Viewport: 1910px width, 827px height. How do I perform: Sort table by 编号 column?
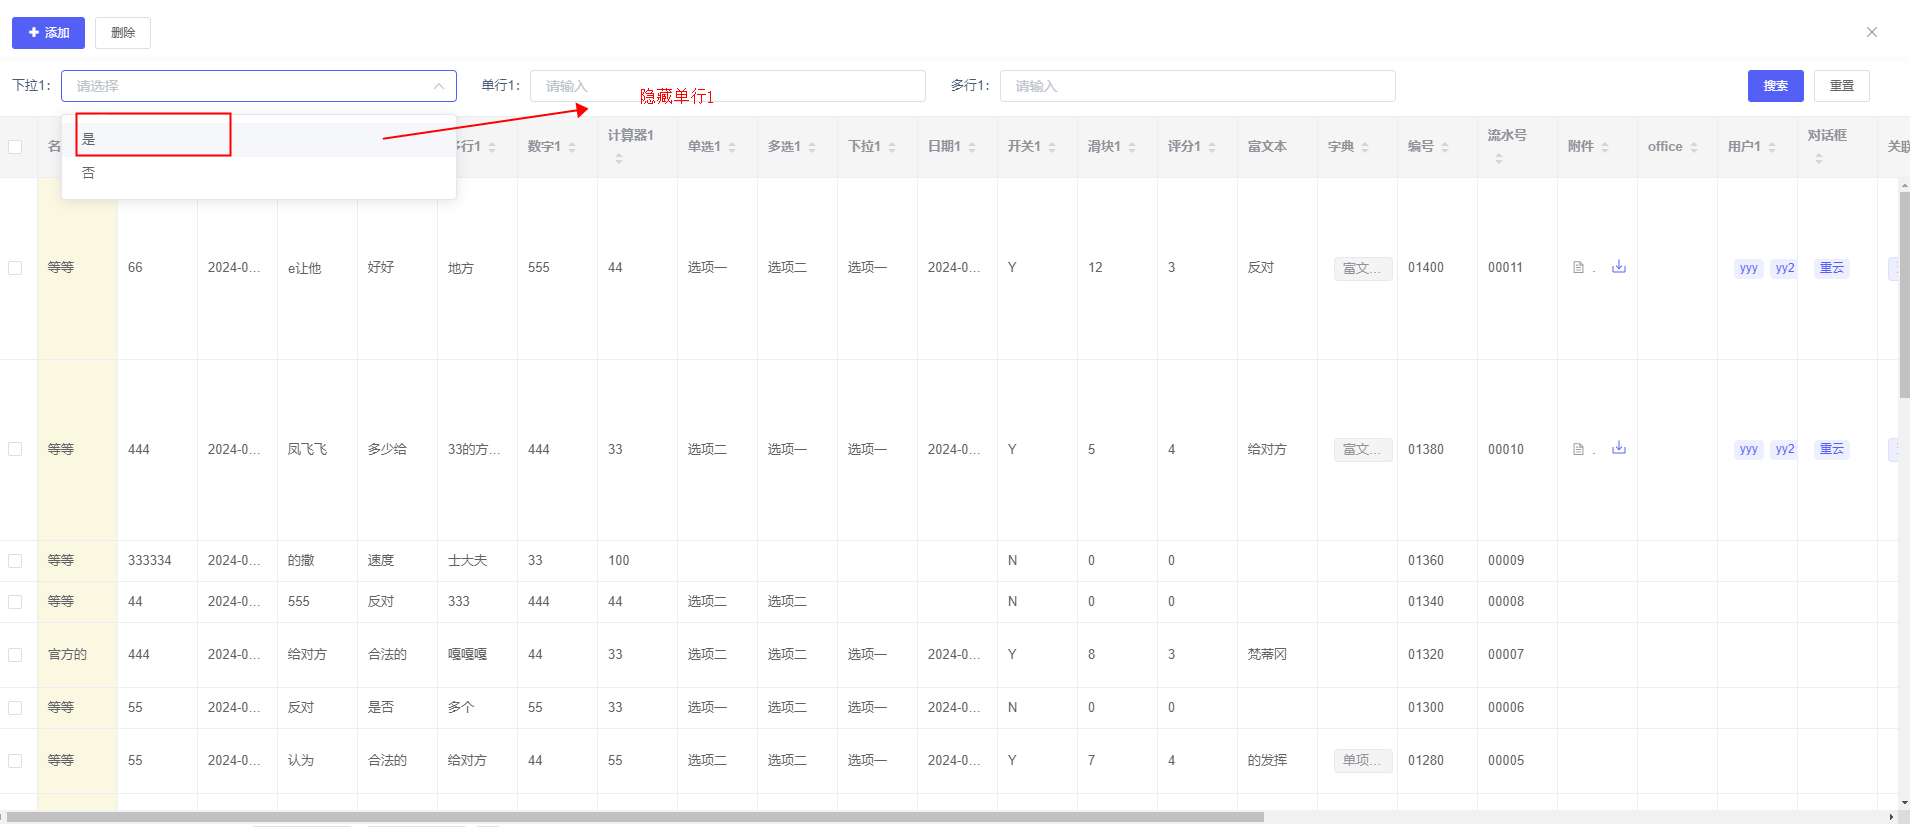point(1445,147)
